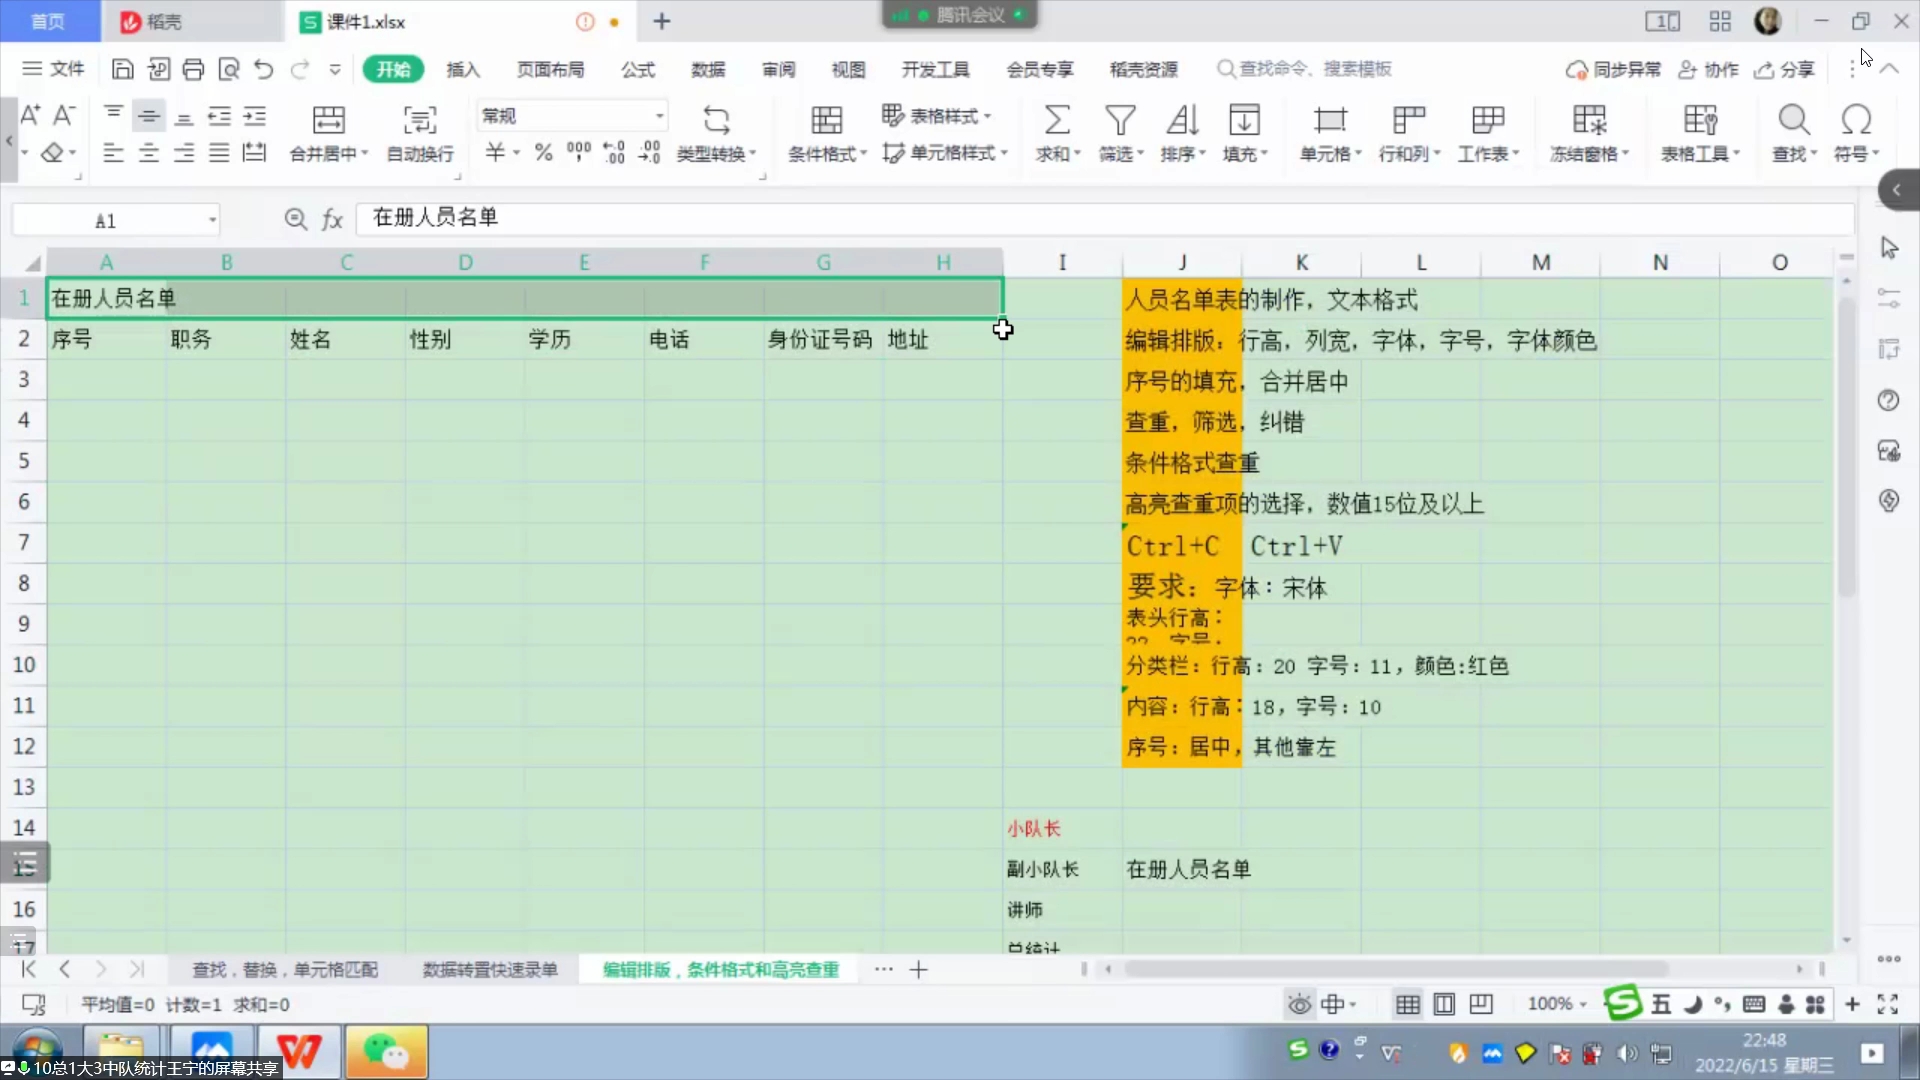
Task: Select the Table Style/表格样式 icon
Action: (x=893, y=116)
